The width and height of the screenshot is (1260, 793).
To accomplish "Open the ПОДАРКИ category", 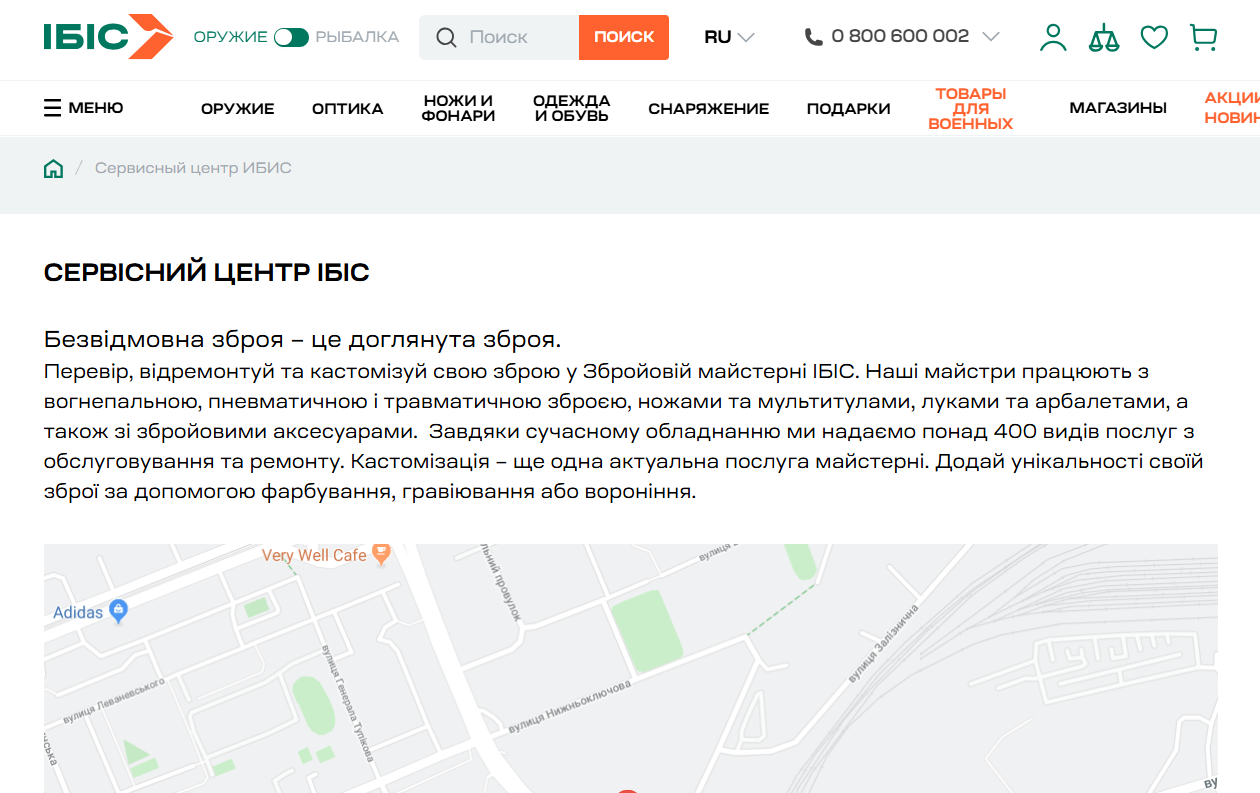I will tap(849, 109).
